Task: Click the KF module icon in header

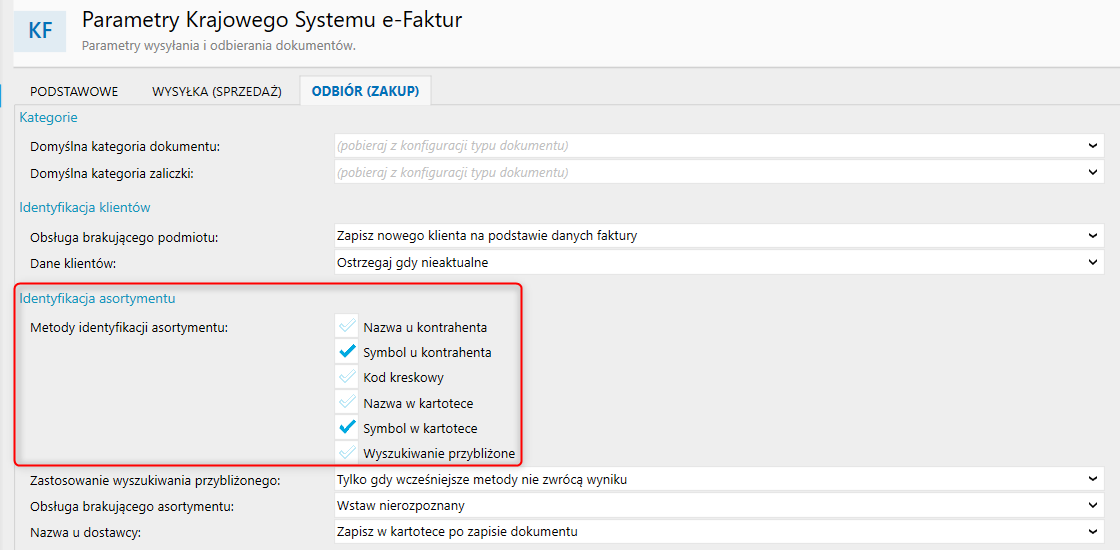Action: (41, 30)
